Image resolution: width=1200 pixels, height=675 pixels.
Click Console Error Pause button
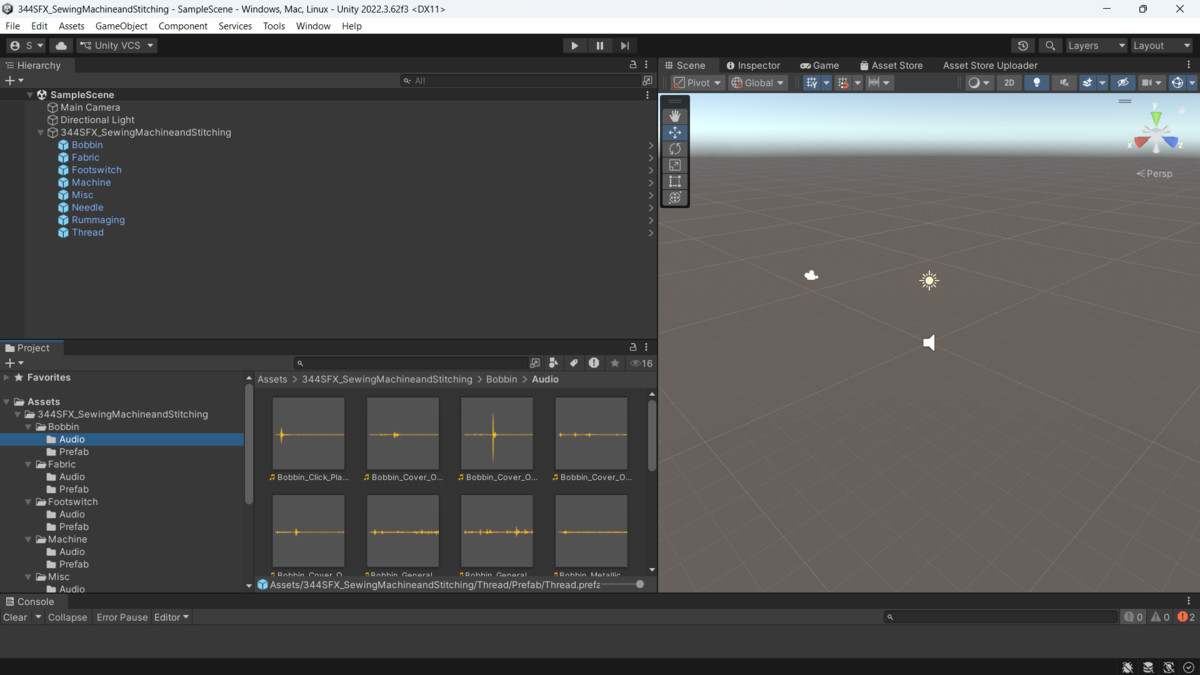(x=122, y=617)
